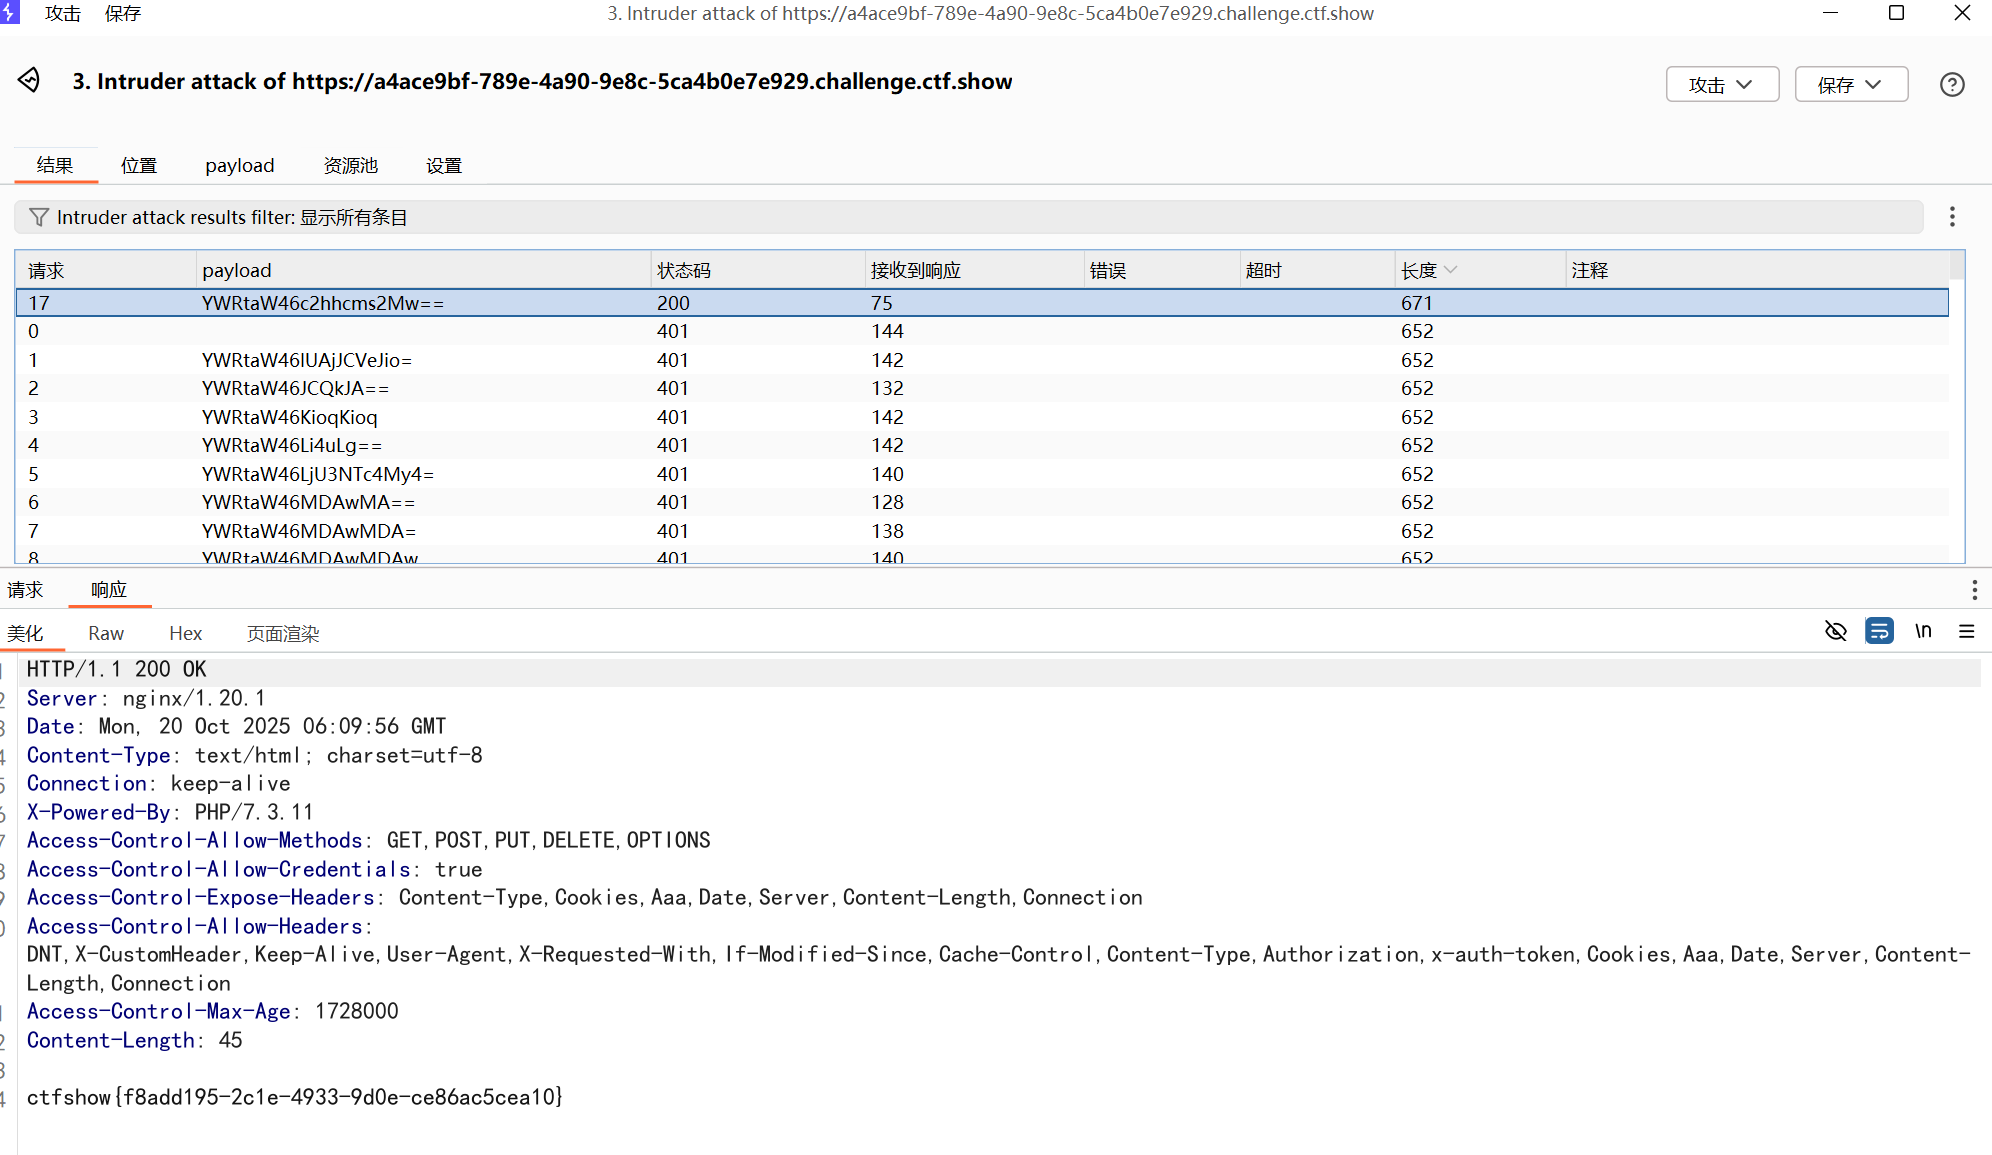Toggle hidden characters eye-slash icon
The width and height of the screenshot is (1992, 1155).
1835,632
